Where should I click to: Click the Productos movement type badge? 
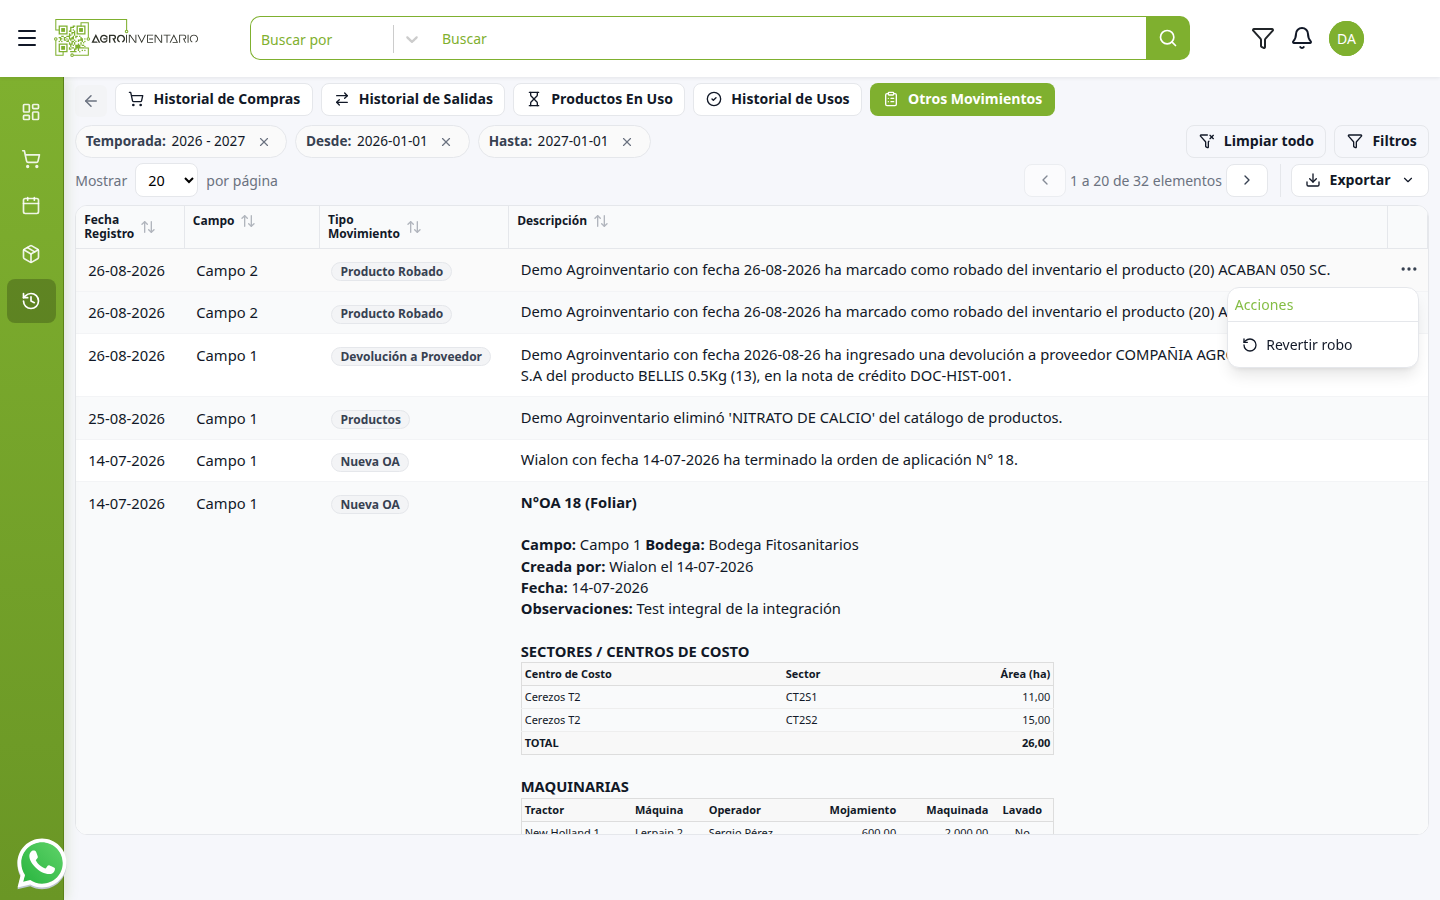(370, 420)
